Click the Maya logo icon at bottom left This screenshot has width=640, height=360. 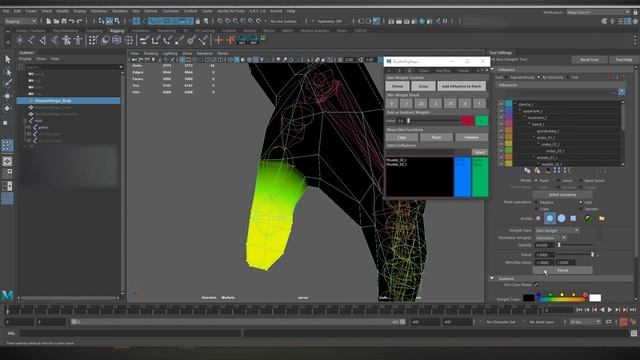click(7, 295)
